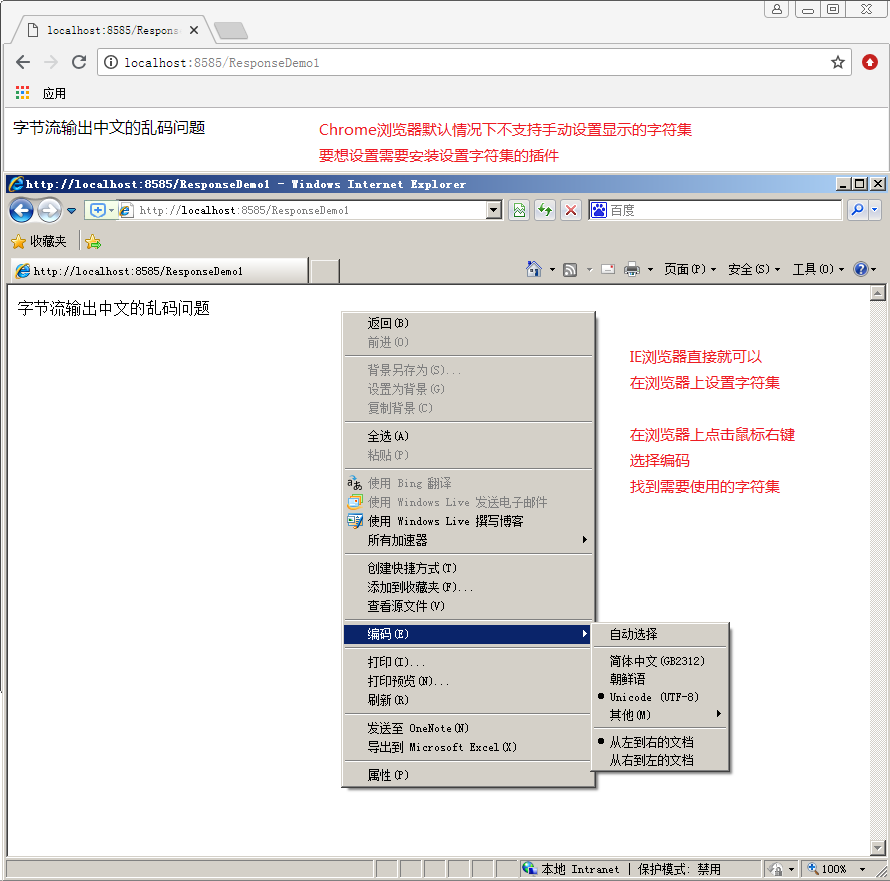Click Chrome back arrow button
The image size is (890, 881).
click(23, 62)
